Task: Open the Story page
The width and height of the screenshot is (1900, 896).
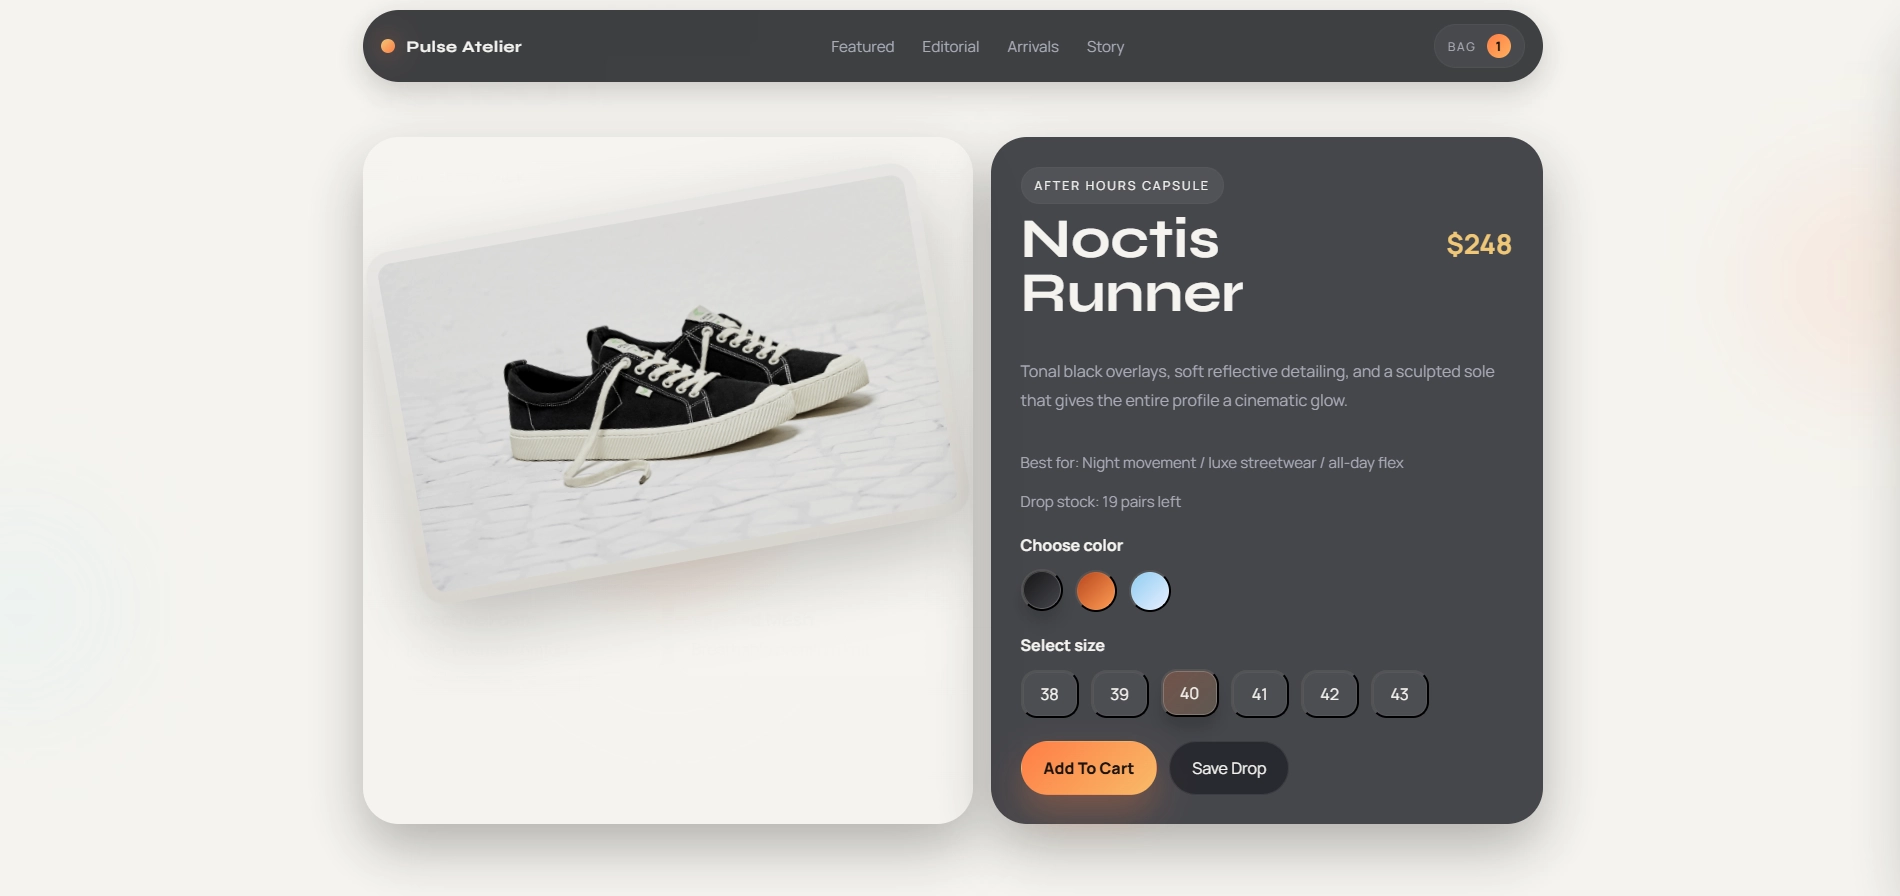Action: 1105,47
